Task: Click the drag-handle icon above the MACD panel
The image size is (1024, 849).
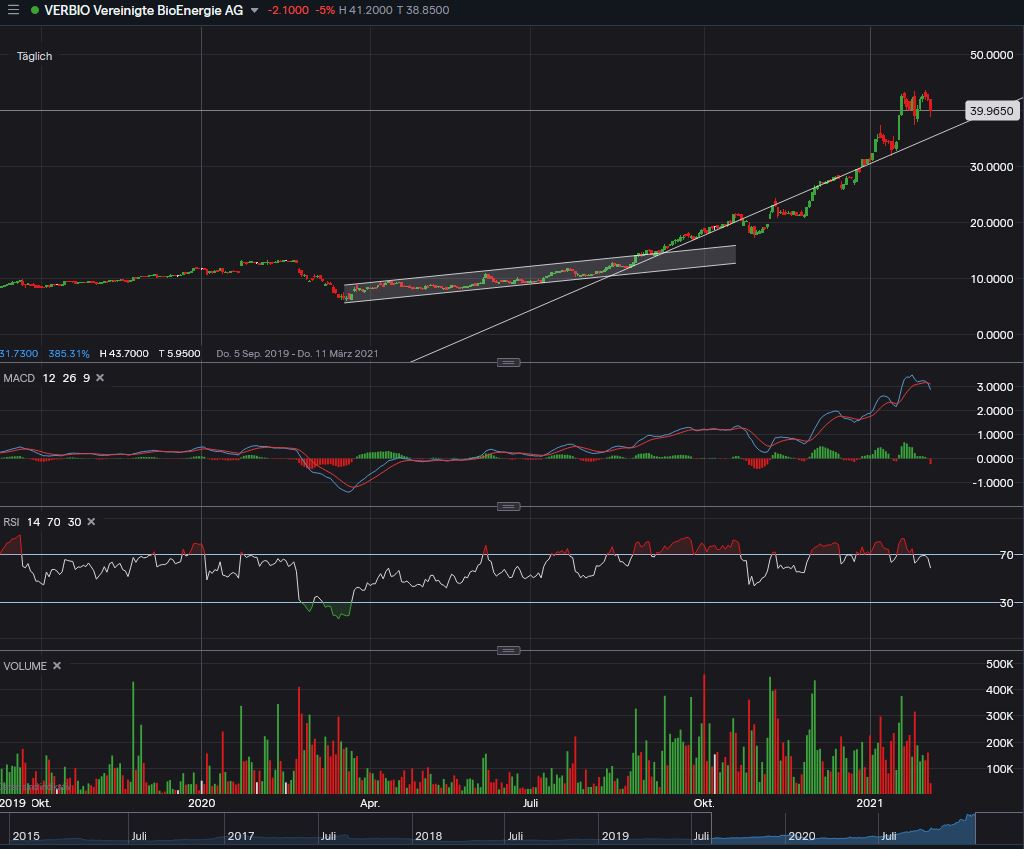Action: [x=509, y=361]
